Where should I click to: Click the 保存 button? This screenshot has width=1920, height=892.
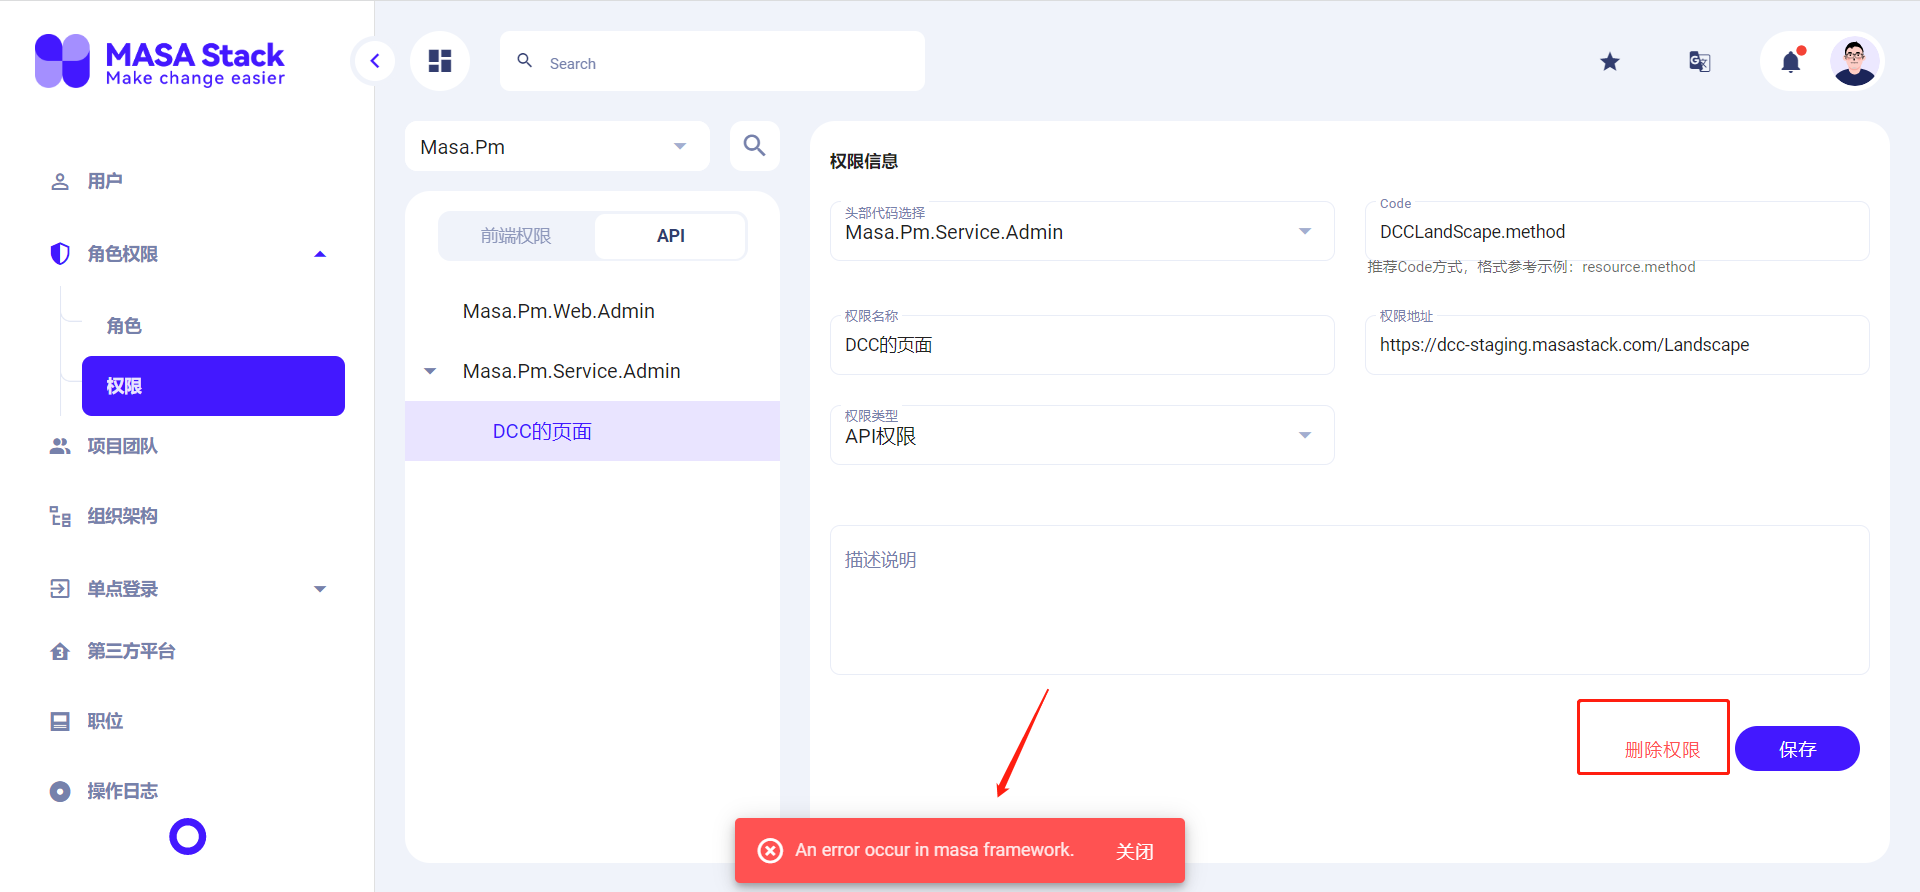click(1797, 749)
